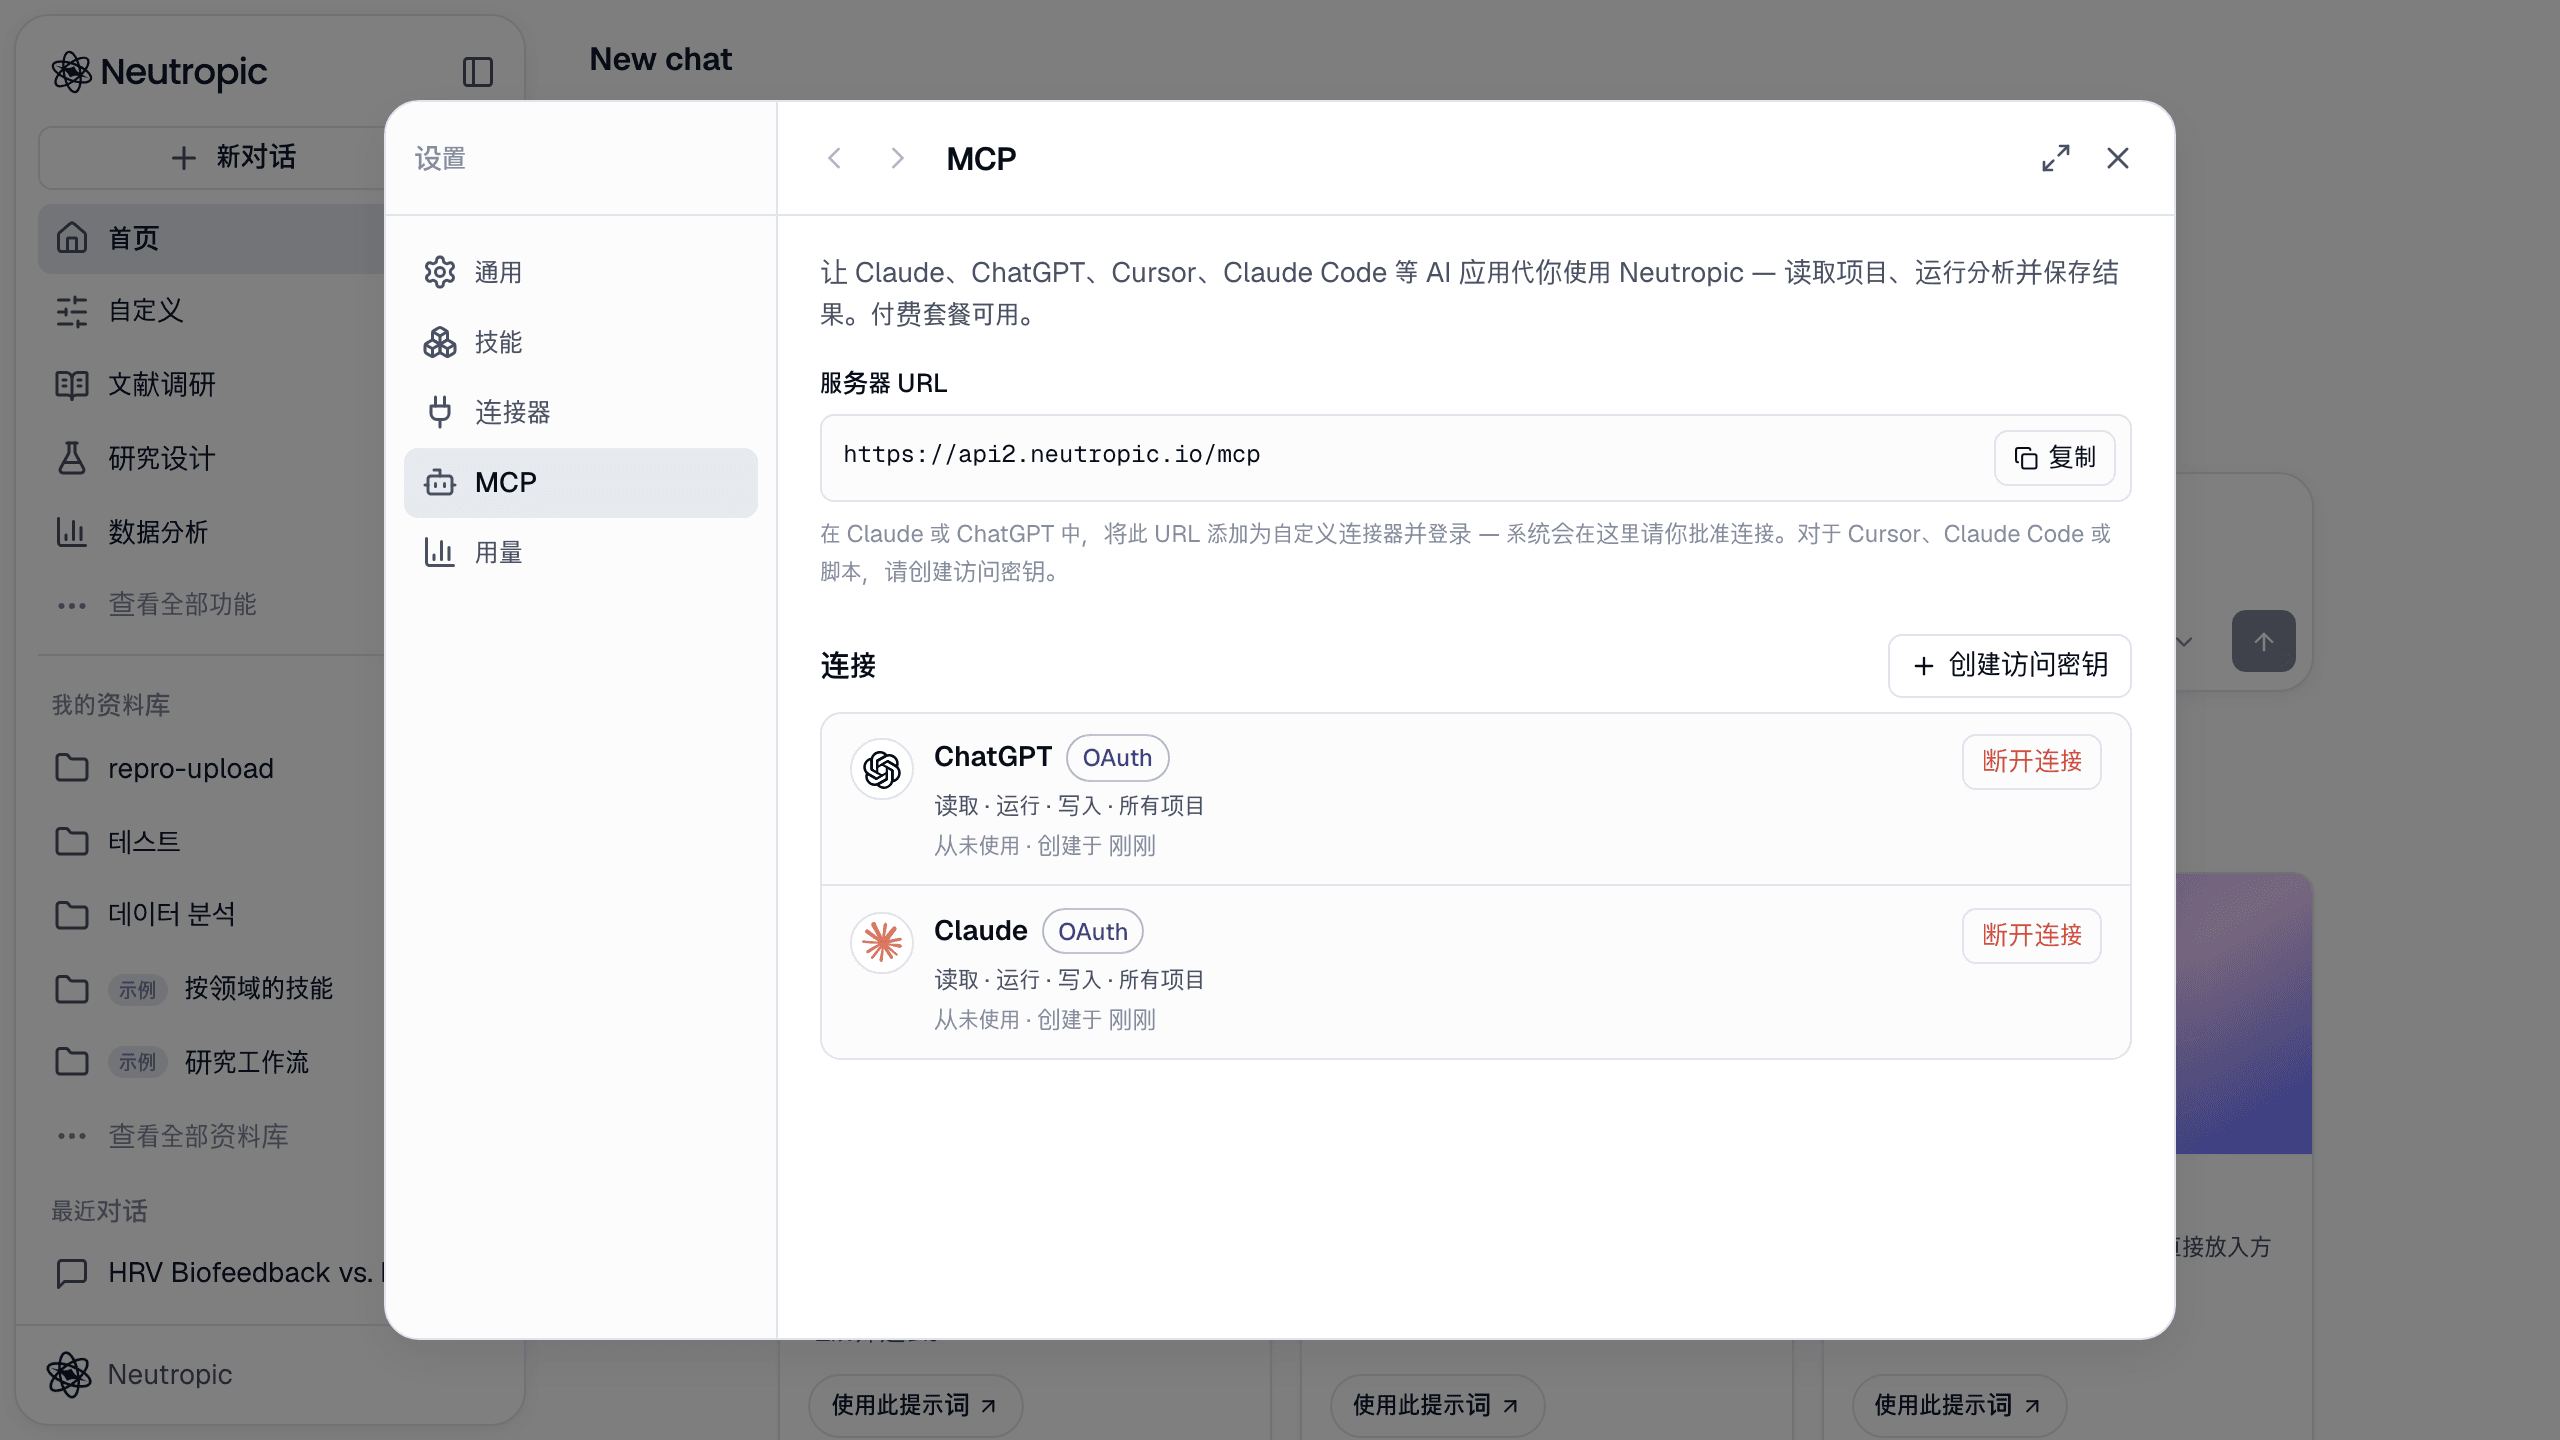The width and height of the screenshot is (2560, 1440).
Task: Click the ChatGPT logo icon
Action: click(x=881, y=769)
